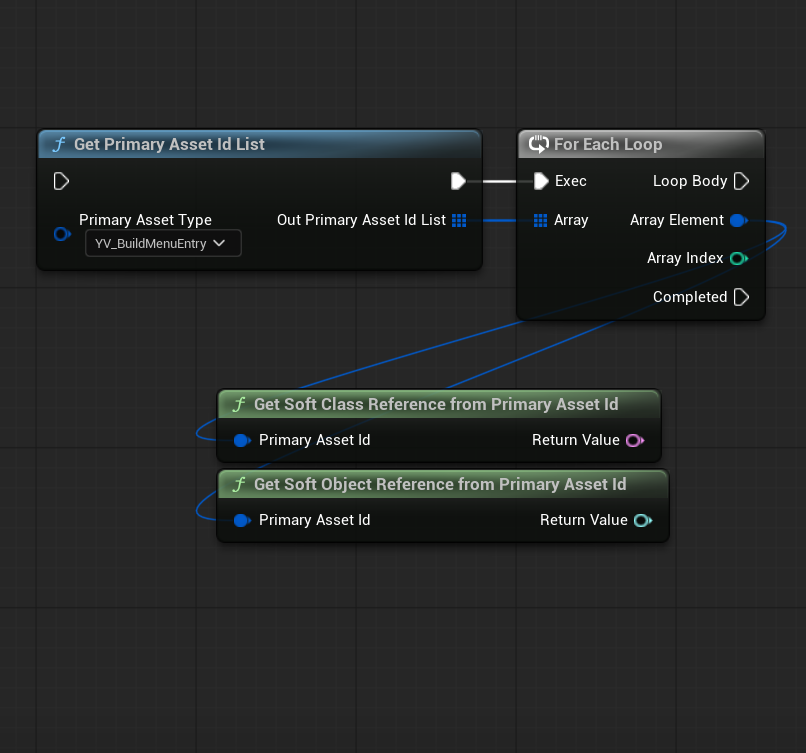Screen dimensions: 806x753
Task: Select Get Soft Class Reference from Primary Asset Id node
Action: (438, 404)
